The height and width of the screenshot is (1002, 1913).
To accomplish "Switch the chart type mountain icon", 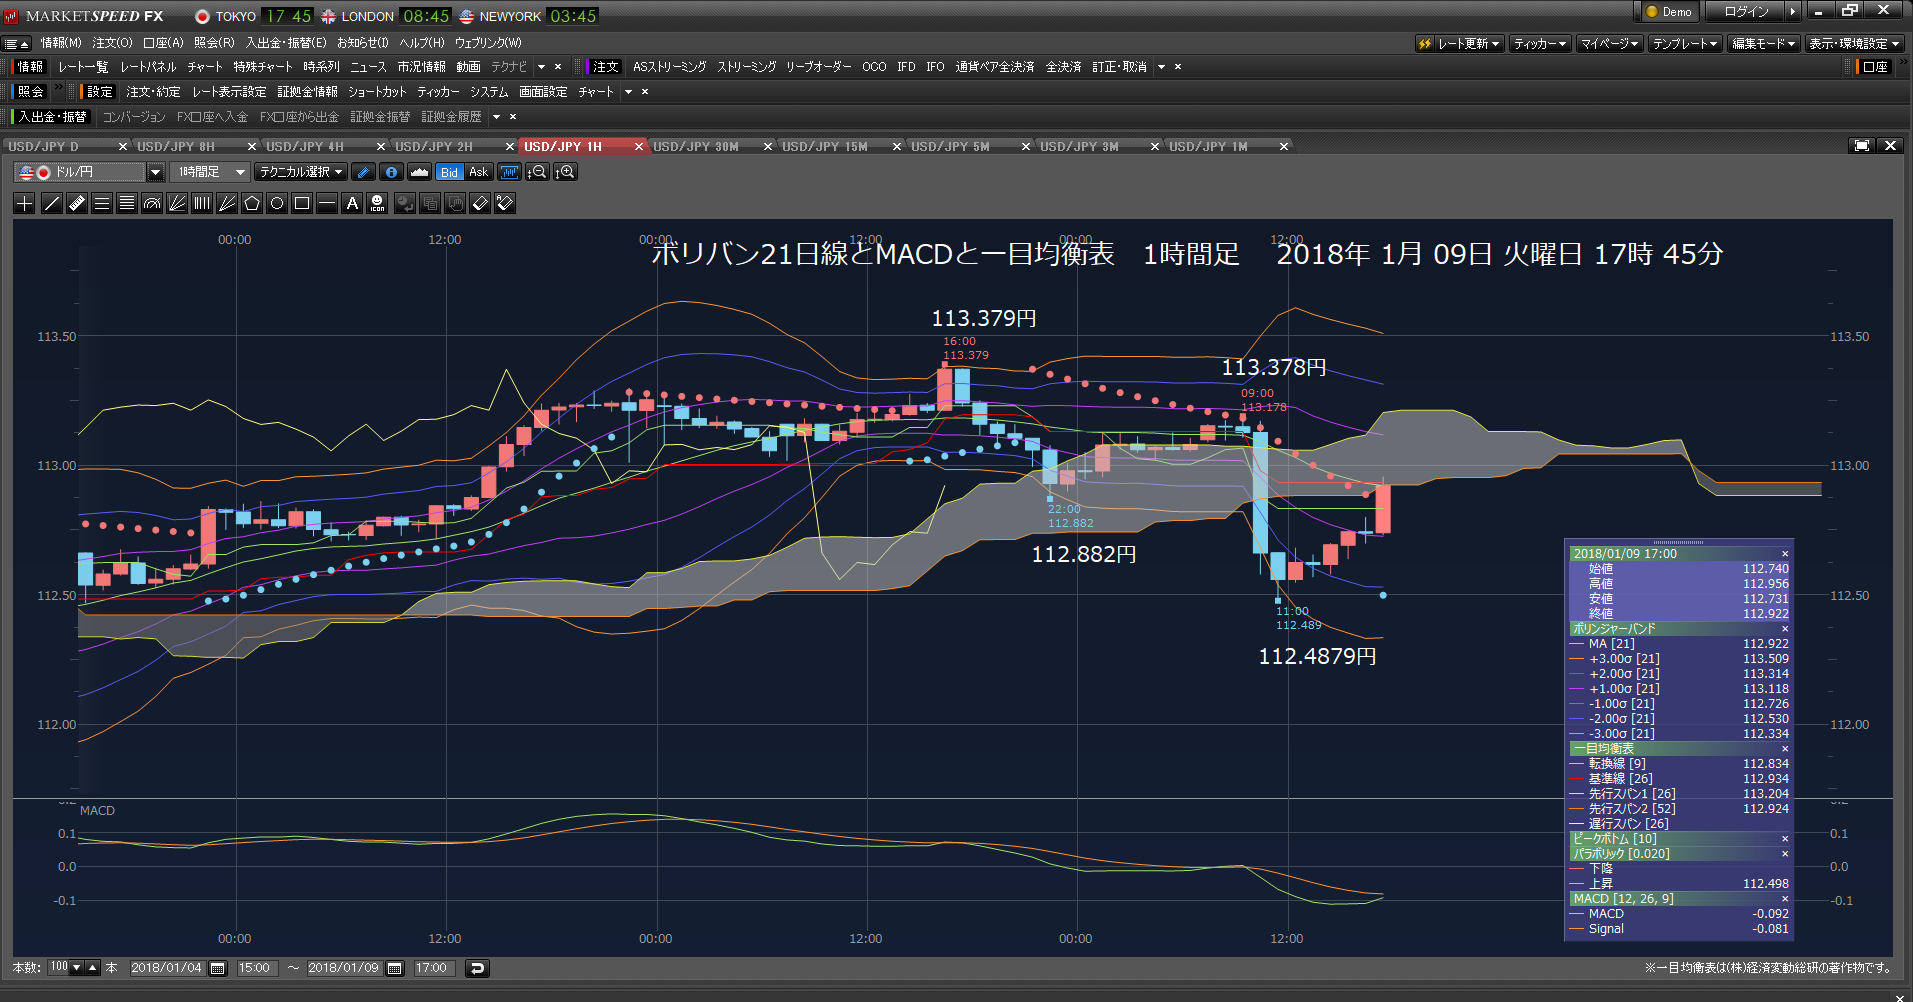I will (x=420, y=172).
